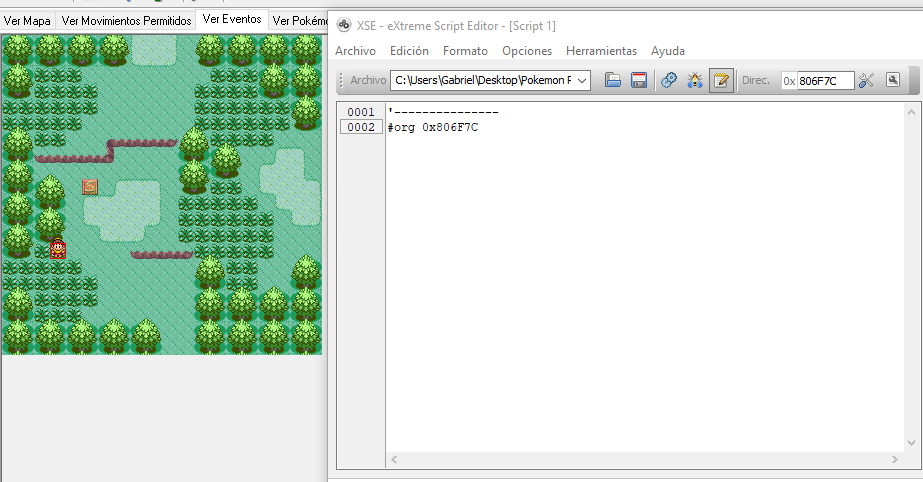Open the Formato menu
This screenshot has height=482, width=923.
tap(465, 50)
